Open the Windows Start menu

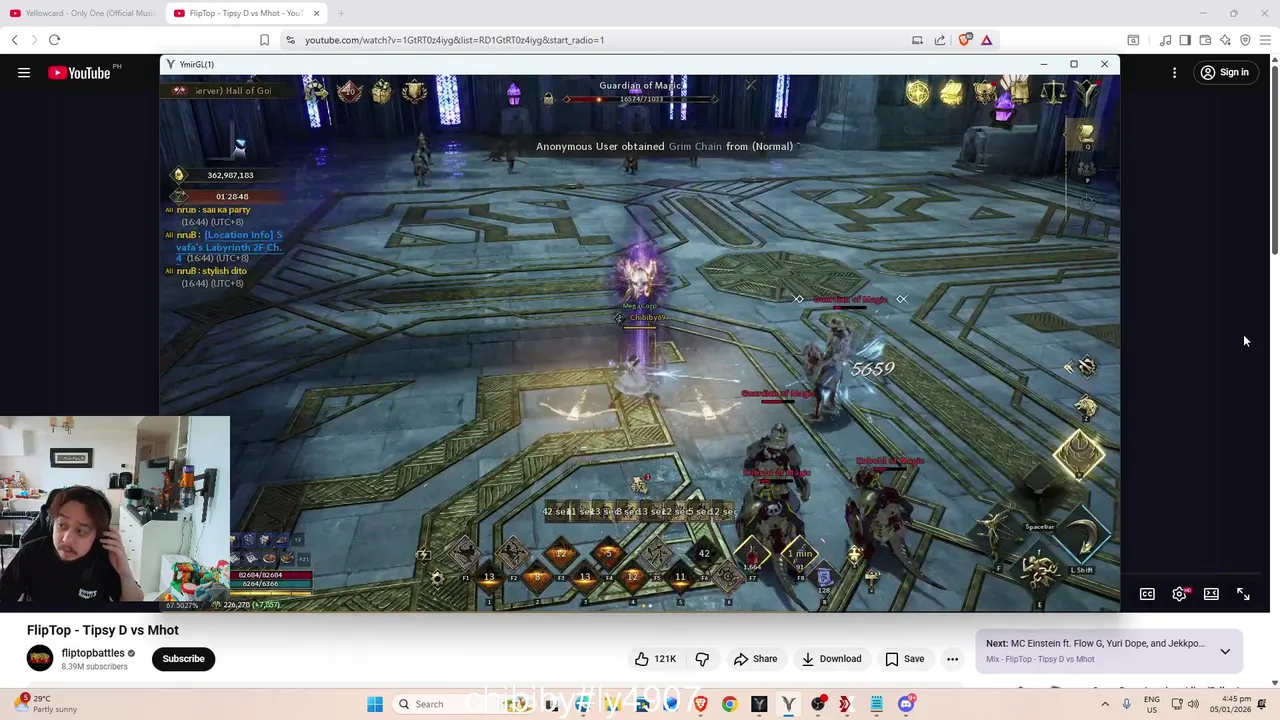375,704
